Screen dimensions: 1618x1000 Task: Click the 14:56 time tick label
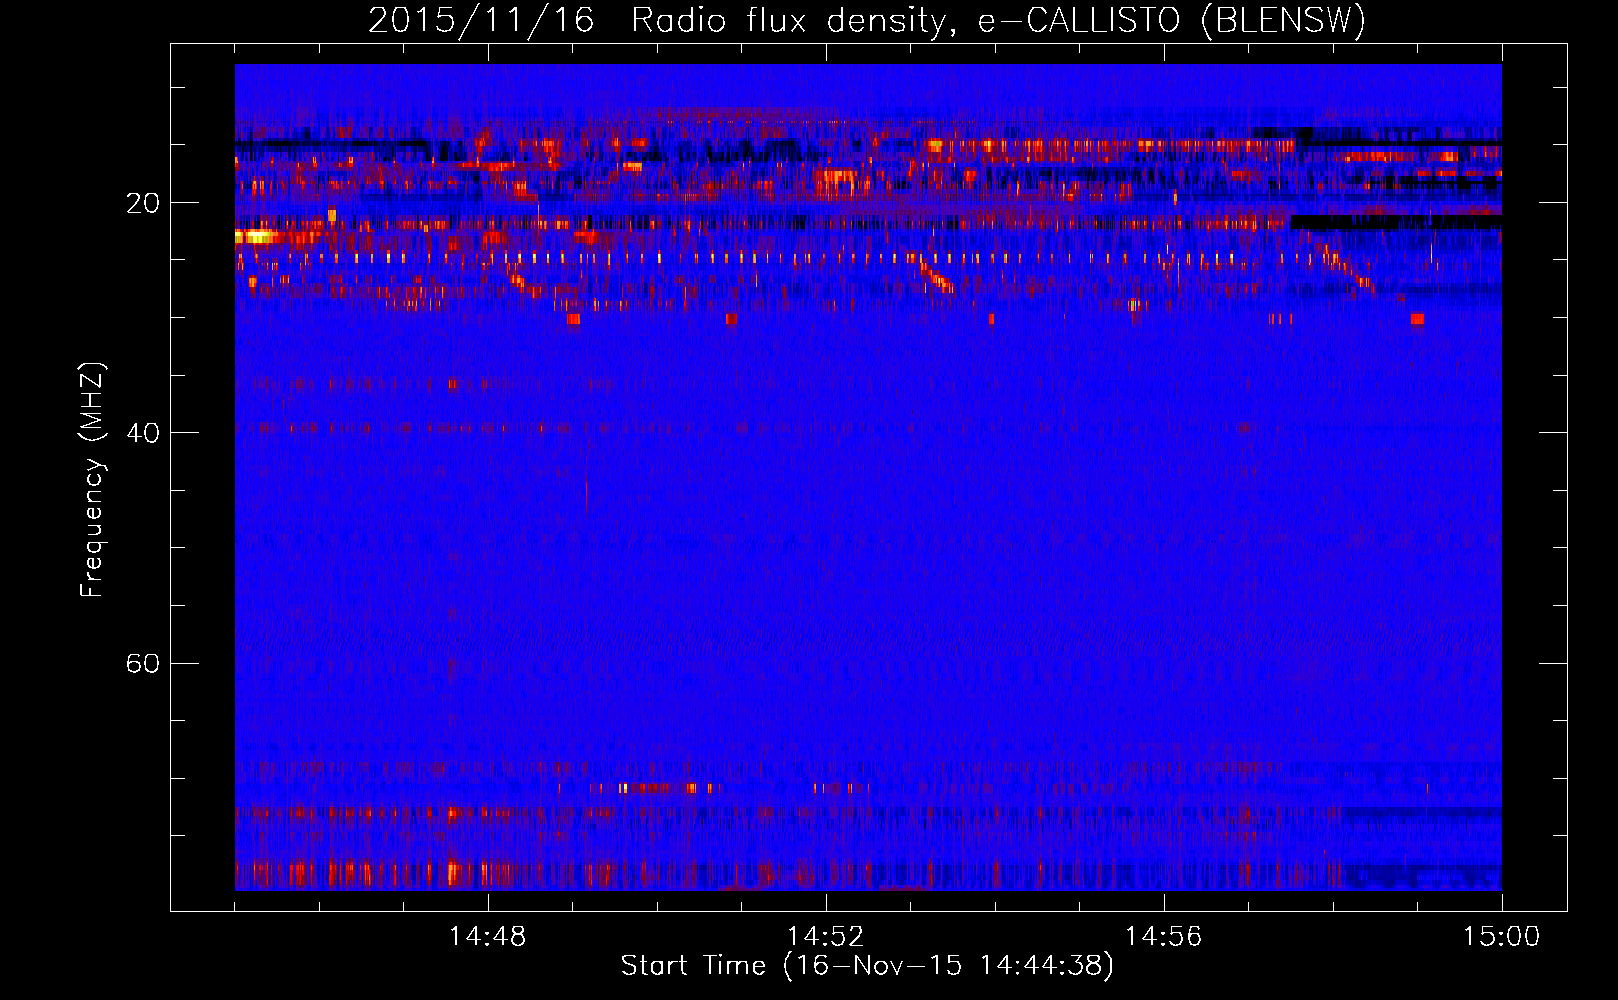click(x=1163, y=937)
